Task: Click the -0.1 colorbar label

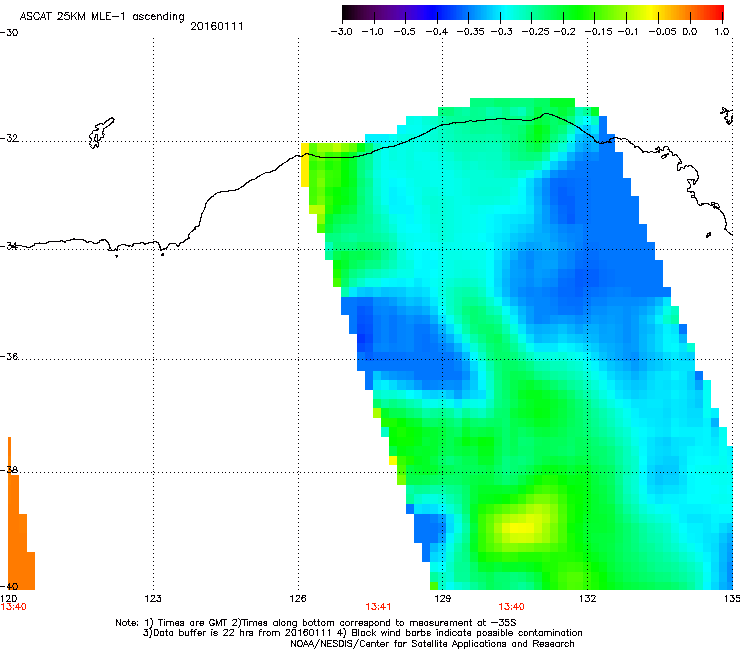Action: 628,32
